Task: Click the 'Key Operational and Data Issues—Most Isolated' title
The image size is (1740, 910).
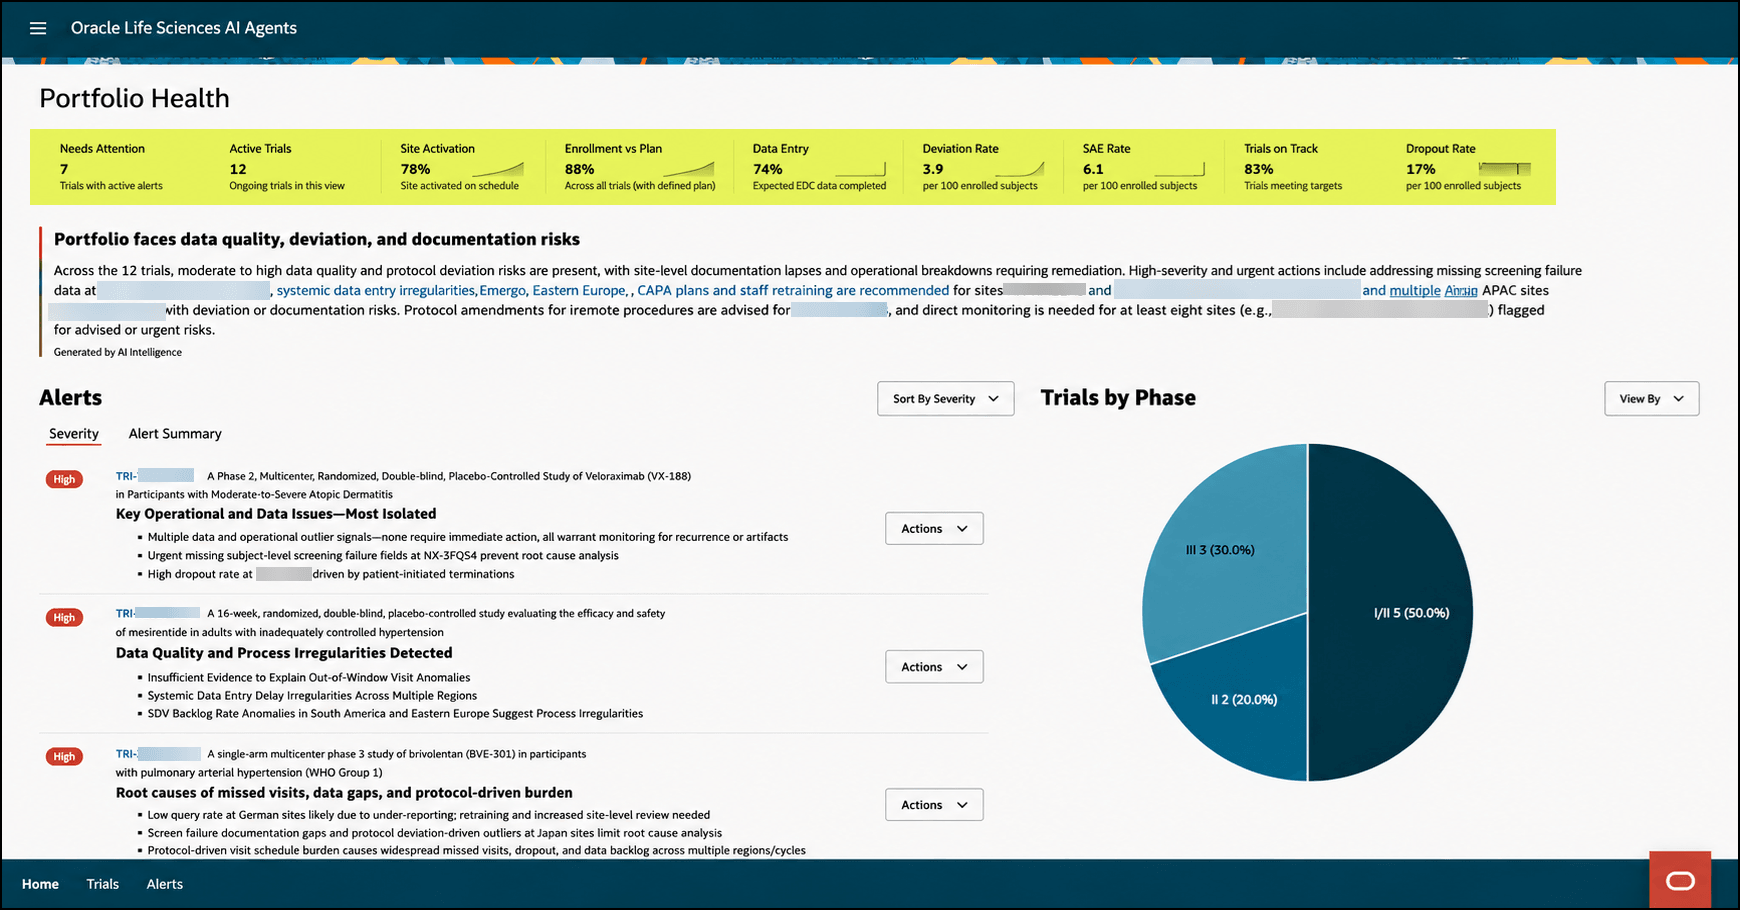Action: click(276, 514)
